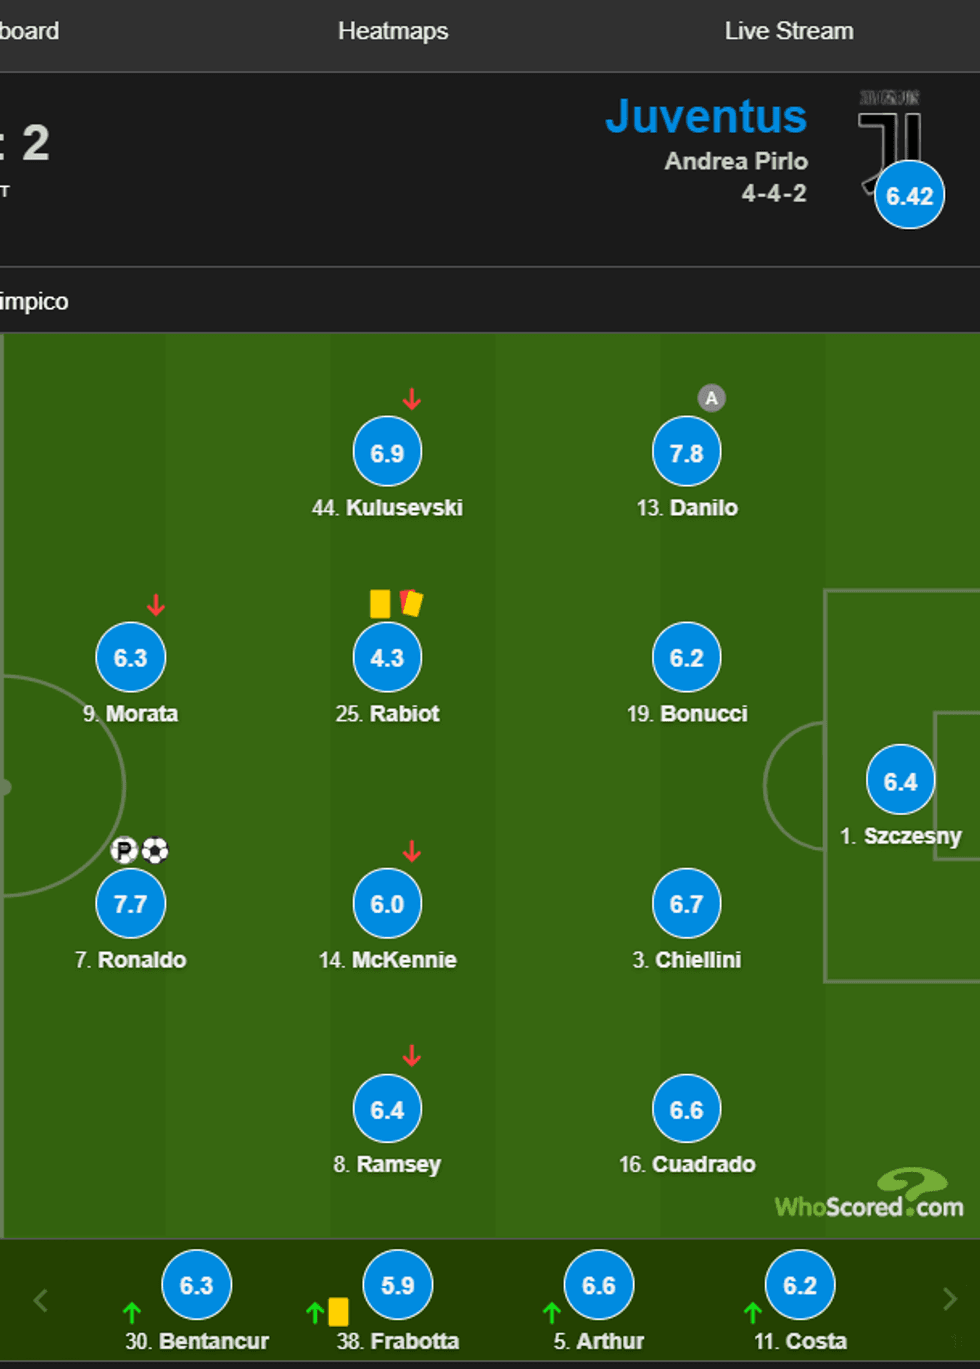
Task: Click Arthur's substituted-on green arrow
Action: coord(551,1311)
